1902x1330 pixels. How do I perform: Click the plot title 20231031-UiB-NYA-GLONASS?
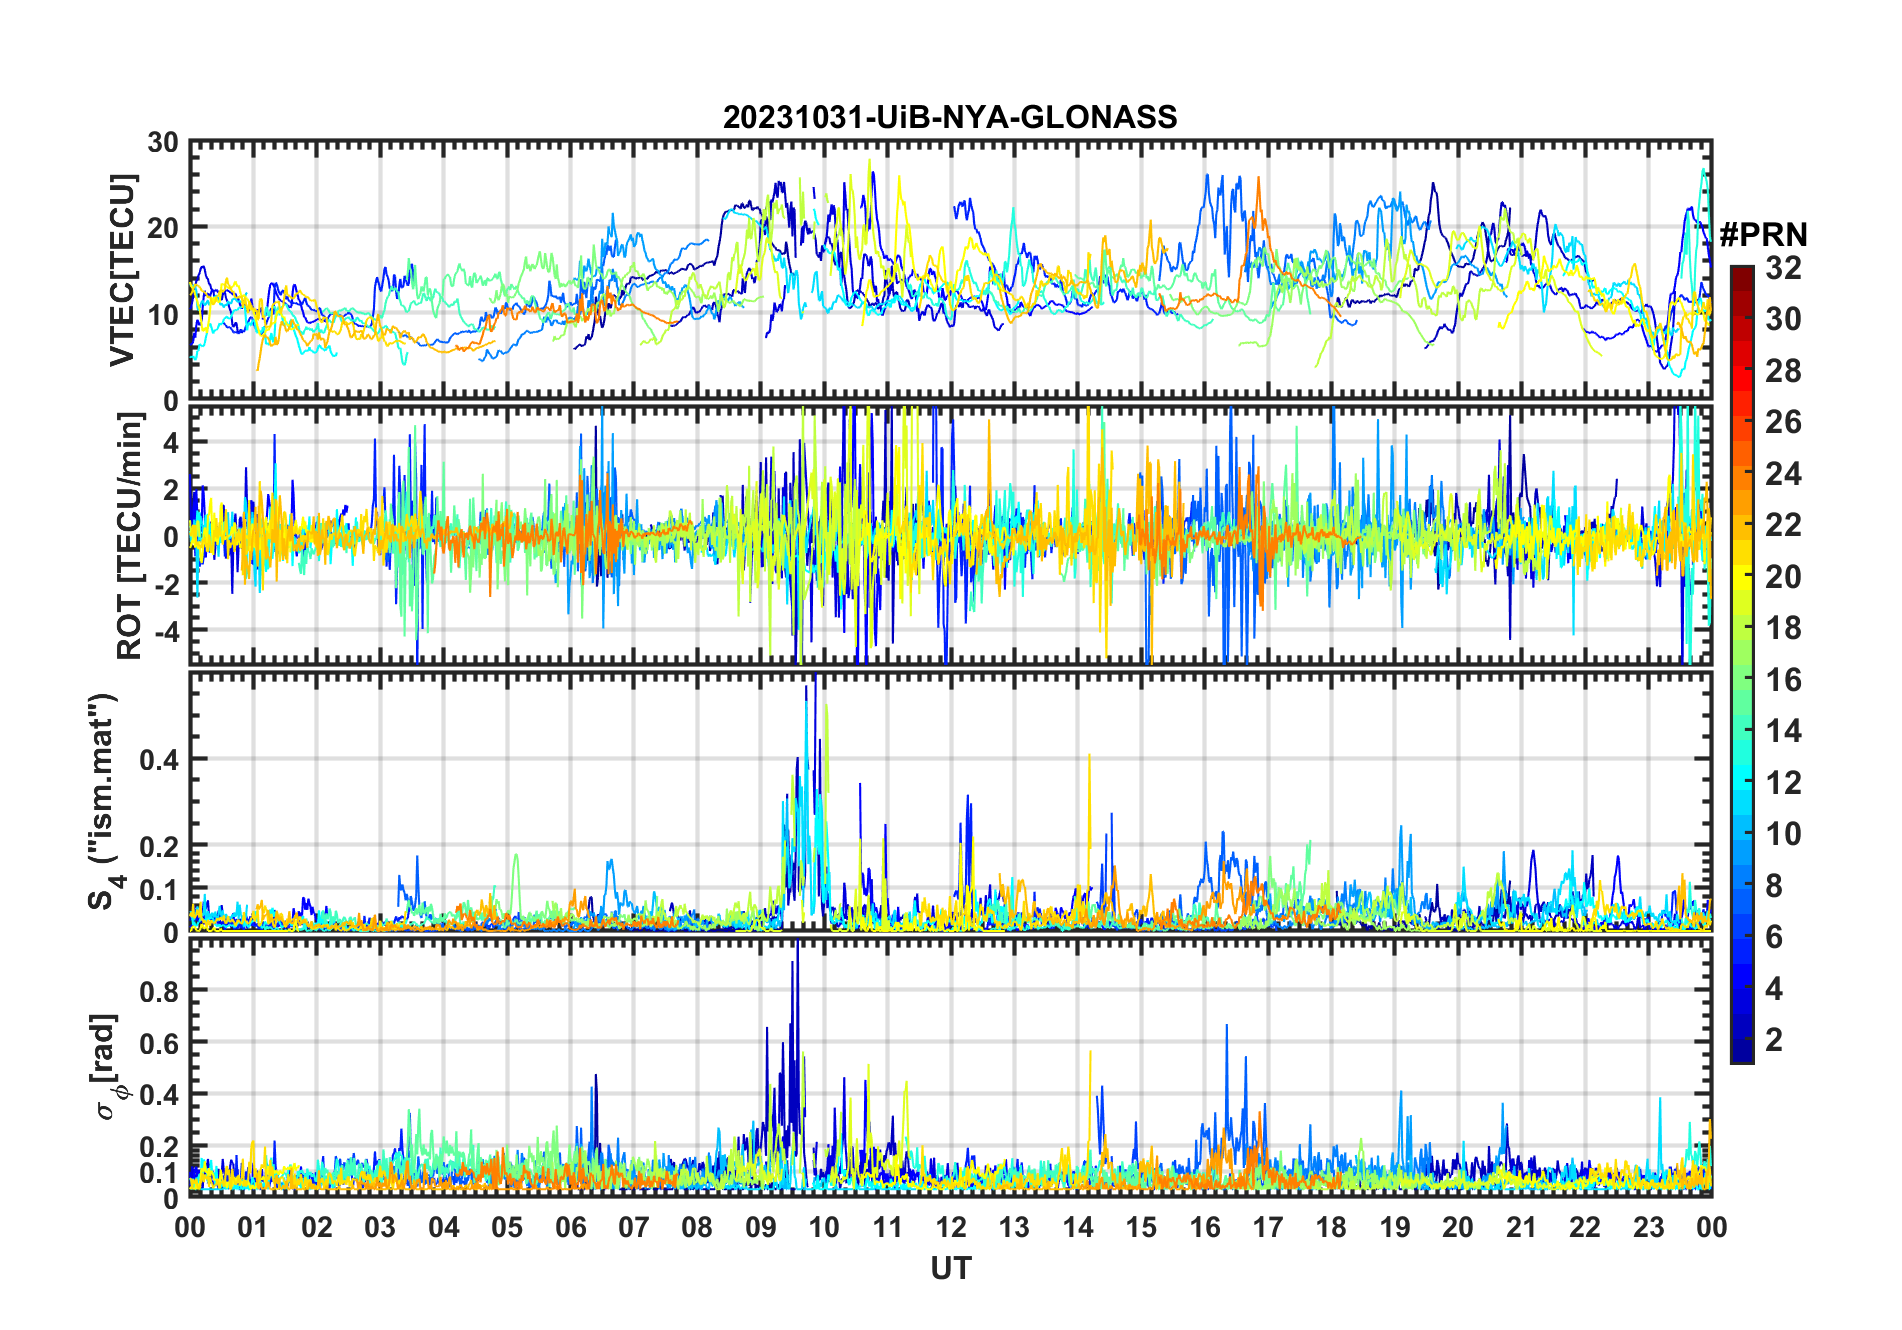pyautogui.click(x=950, y=118)
